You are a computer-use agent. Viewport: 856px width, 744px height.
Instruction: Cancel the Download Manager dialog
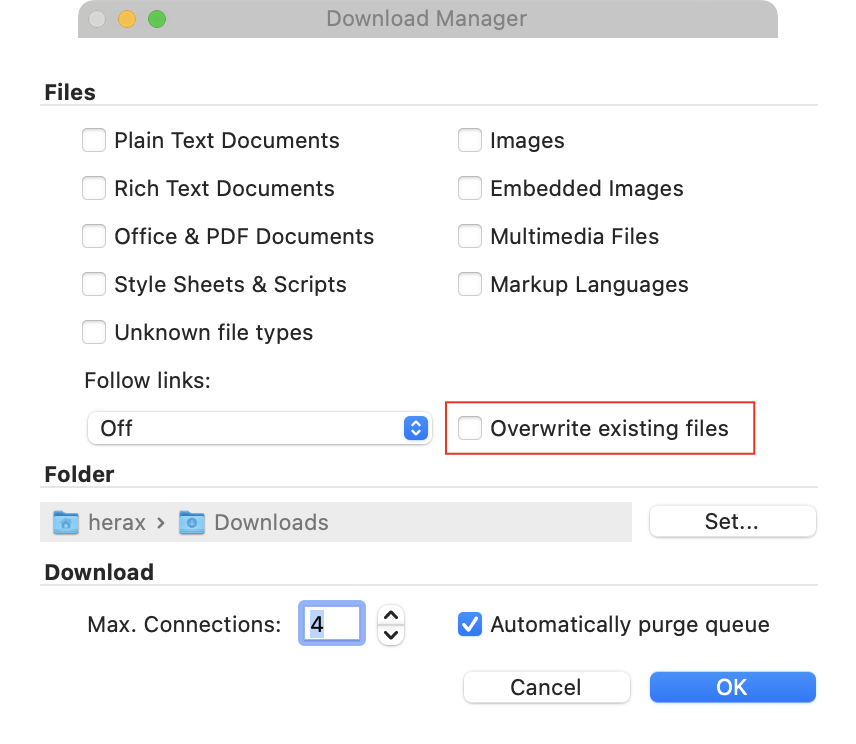(546, 687)
